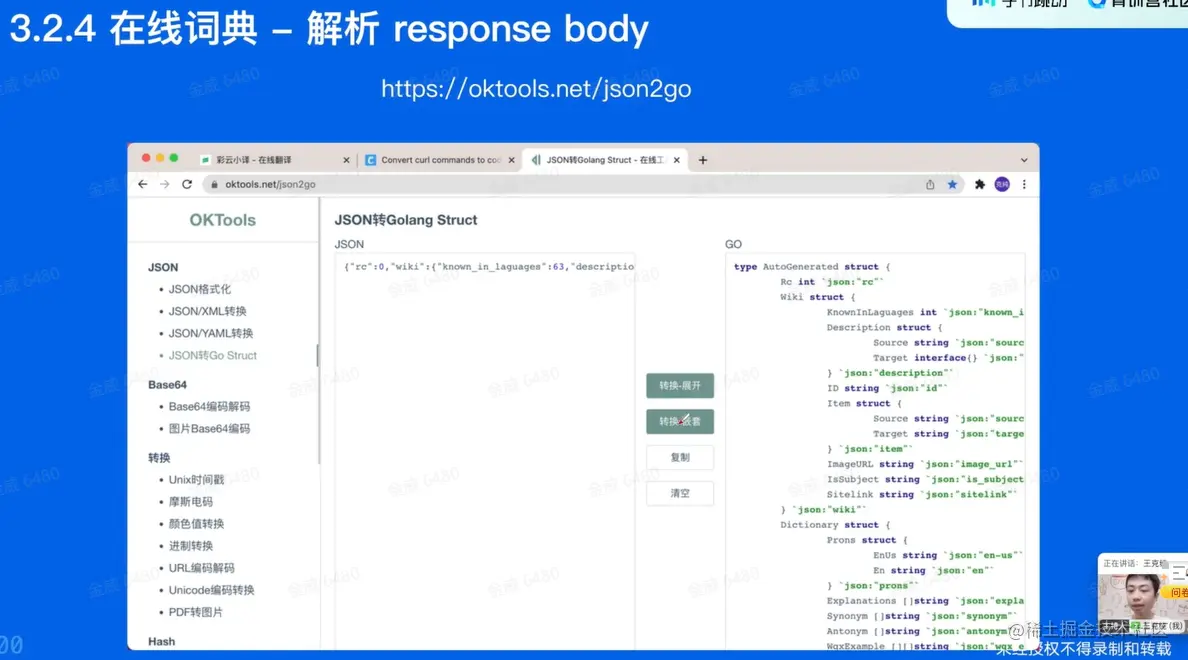1188x660 pixels.
Task: Open 摩斯电码 tool
Action: tap(190, 501)
